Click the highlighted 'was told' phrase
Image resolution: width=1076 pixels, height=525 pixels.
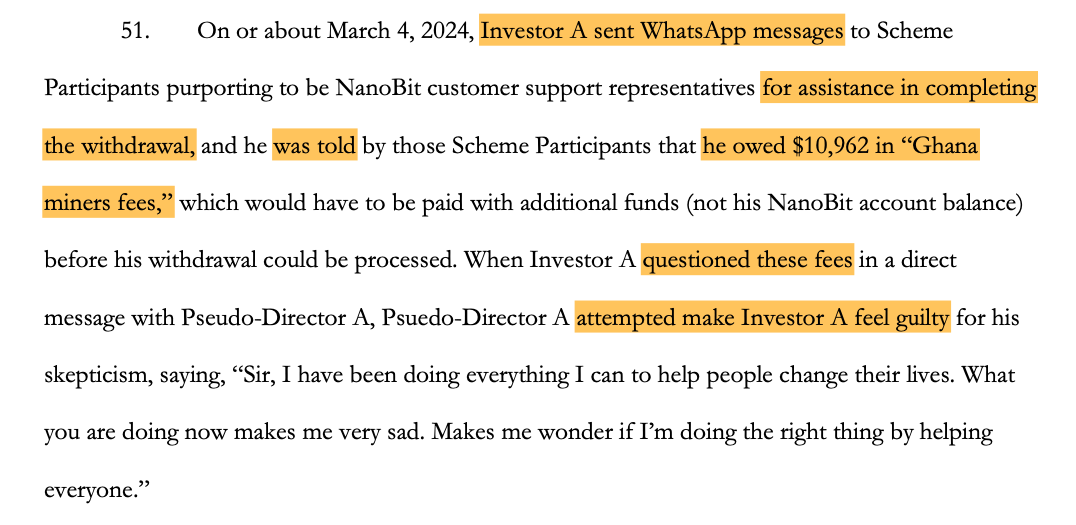[315, 145]
